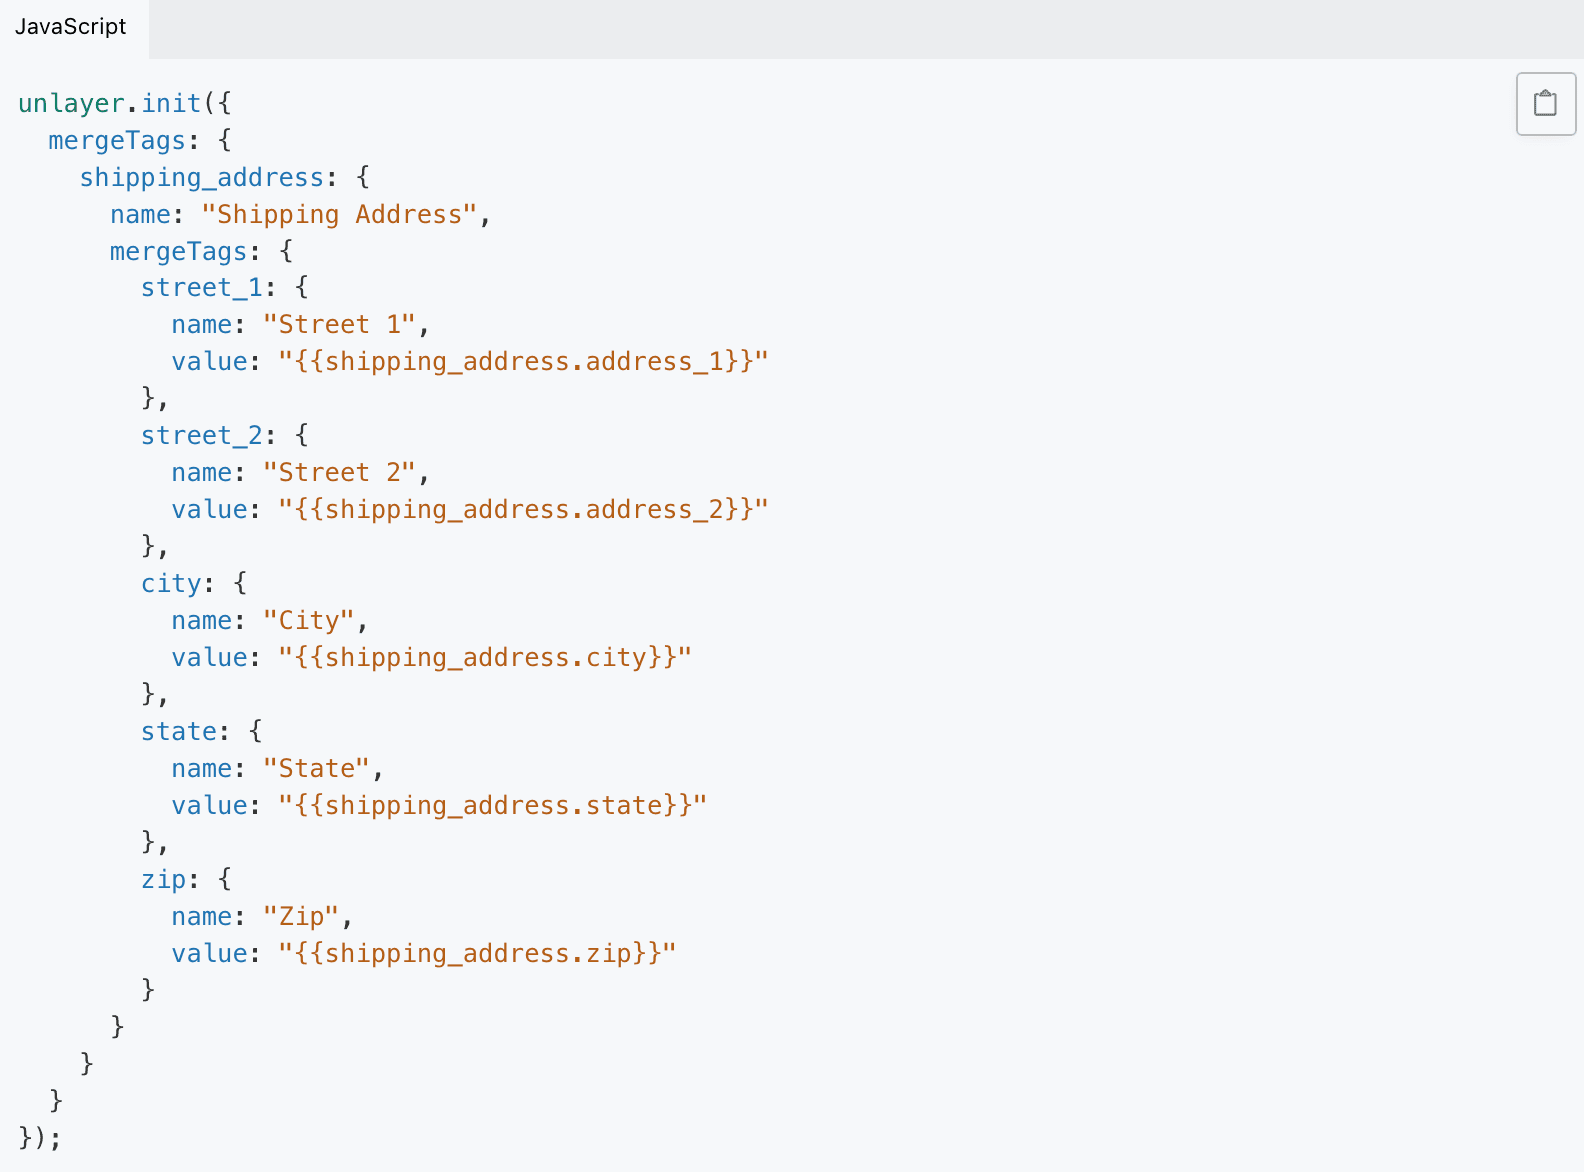The height and width of the screenshot is (1172, 1584).
Task: Click the {{shipping_address.address_2}} value
Action: coord(523,509)
